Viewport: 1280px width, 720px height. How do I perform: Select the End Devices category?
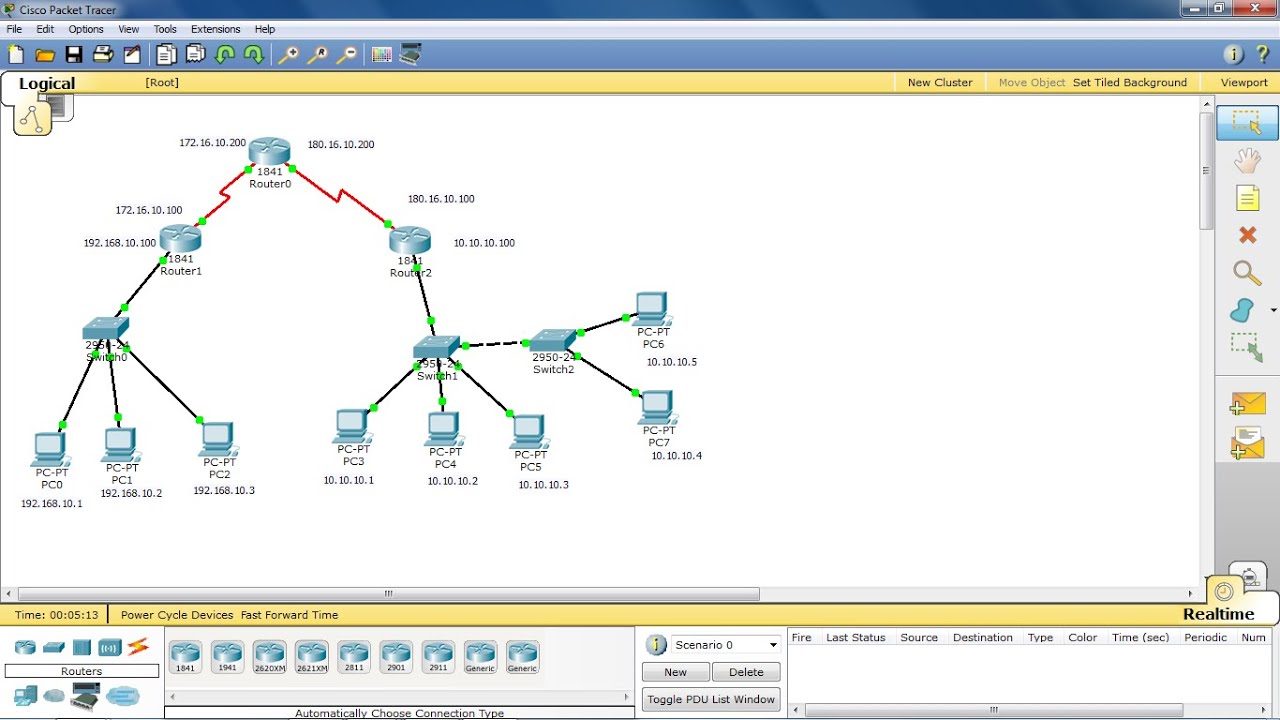[x=25, y=695]
